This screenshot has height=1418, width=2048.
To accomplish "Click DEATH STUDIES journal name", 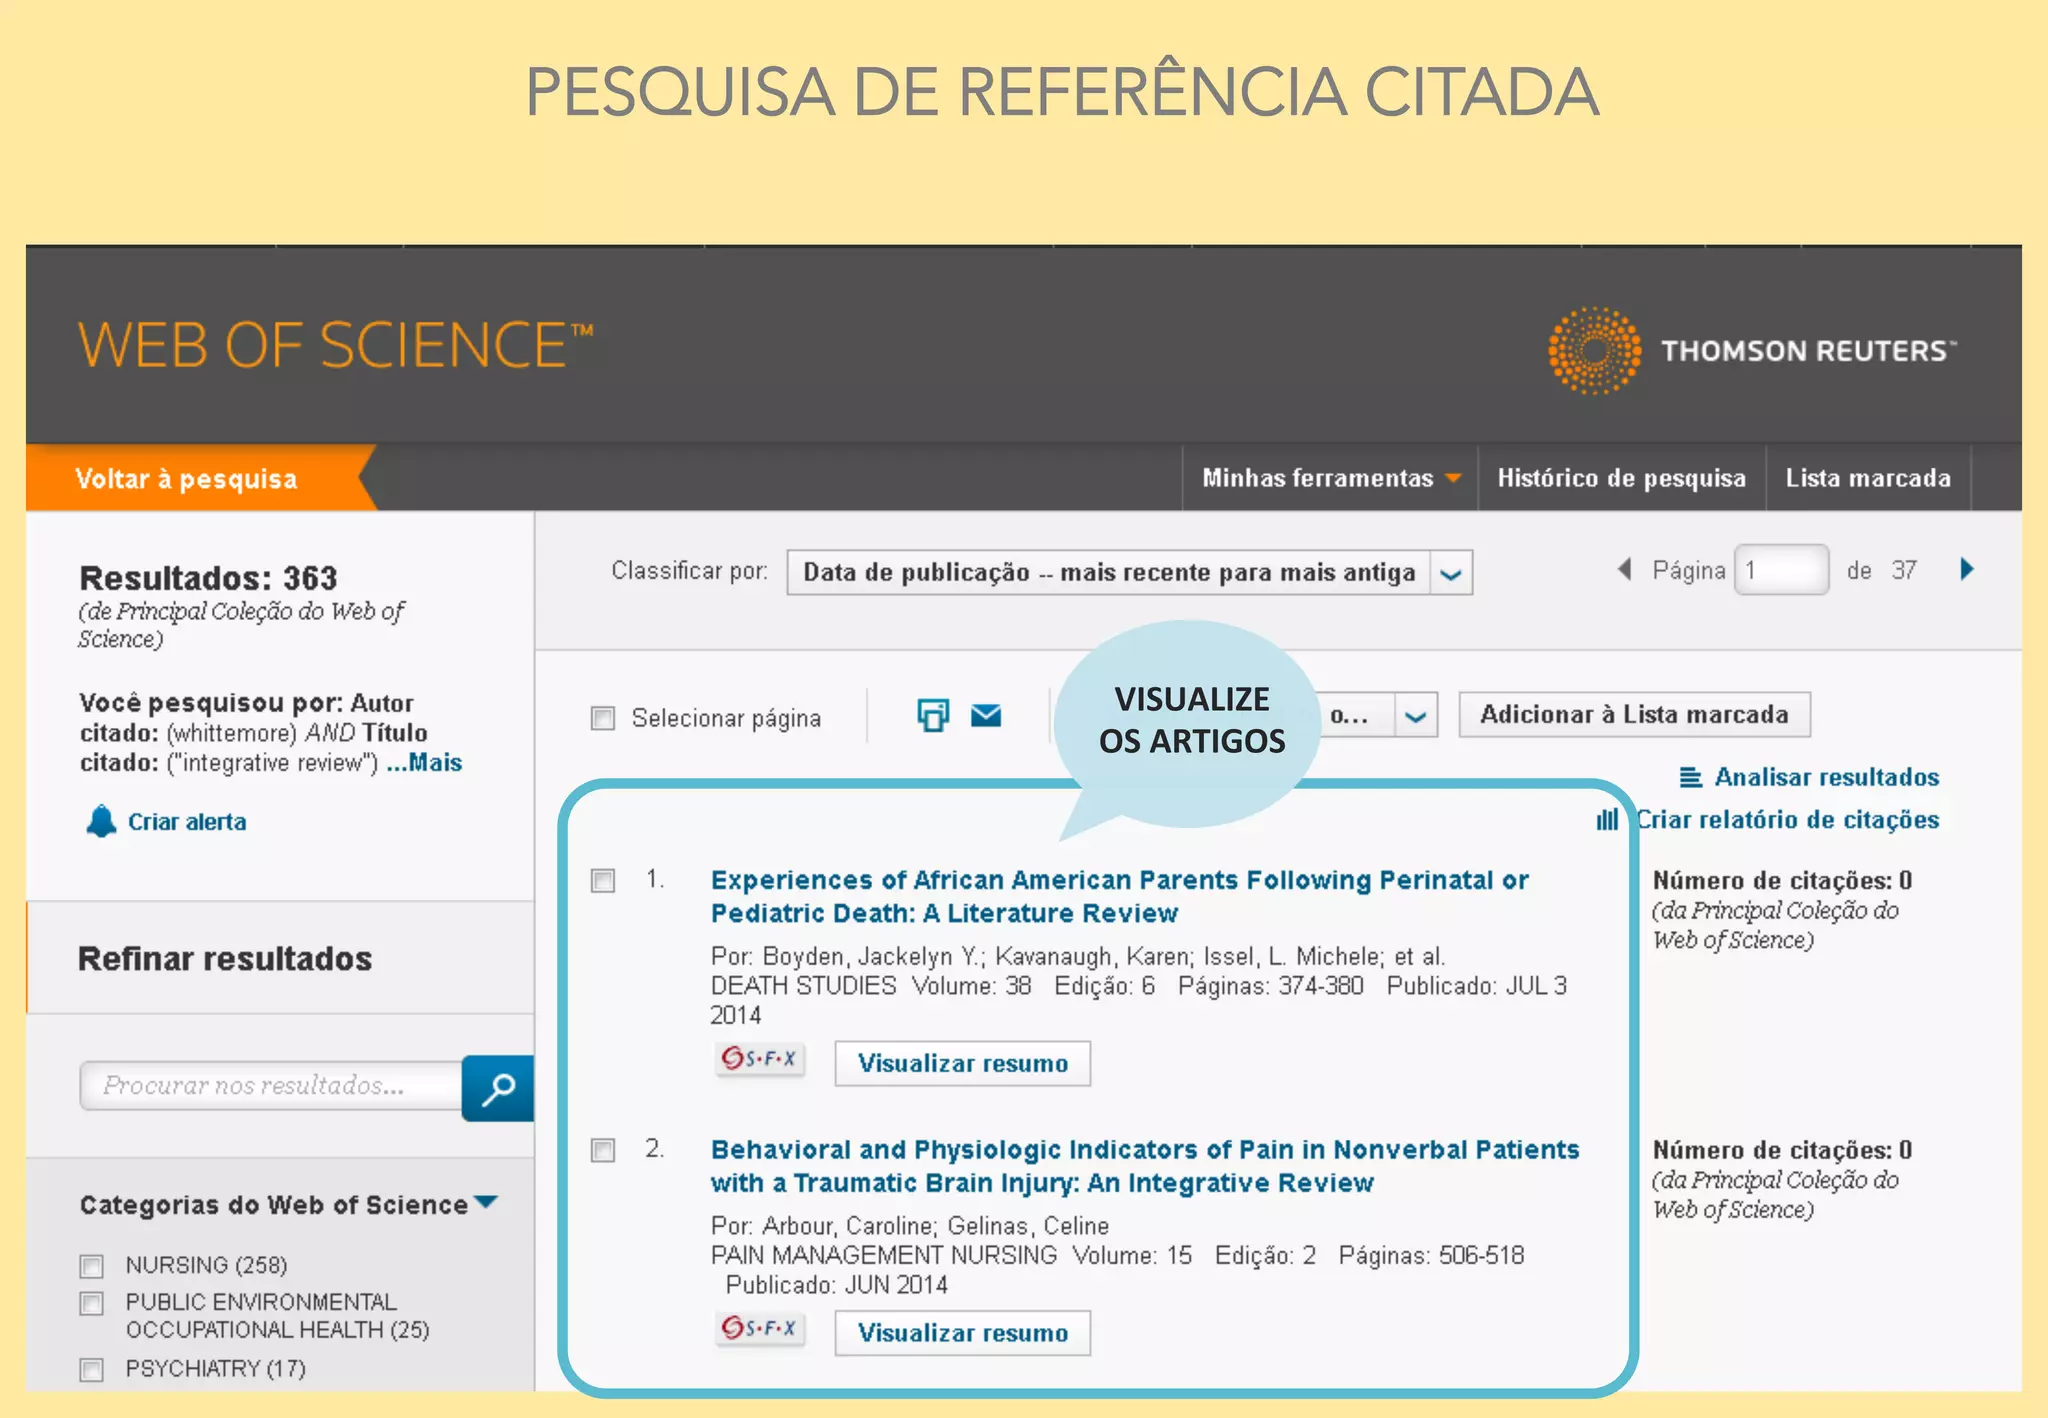I will pyautogui.click(x=803, y=986).
